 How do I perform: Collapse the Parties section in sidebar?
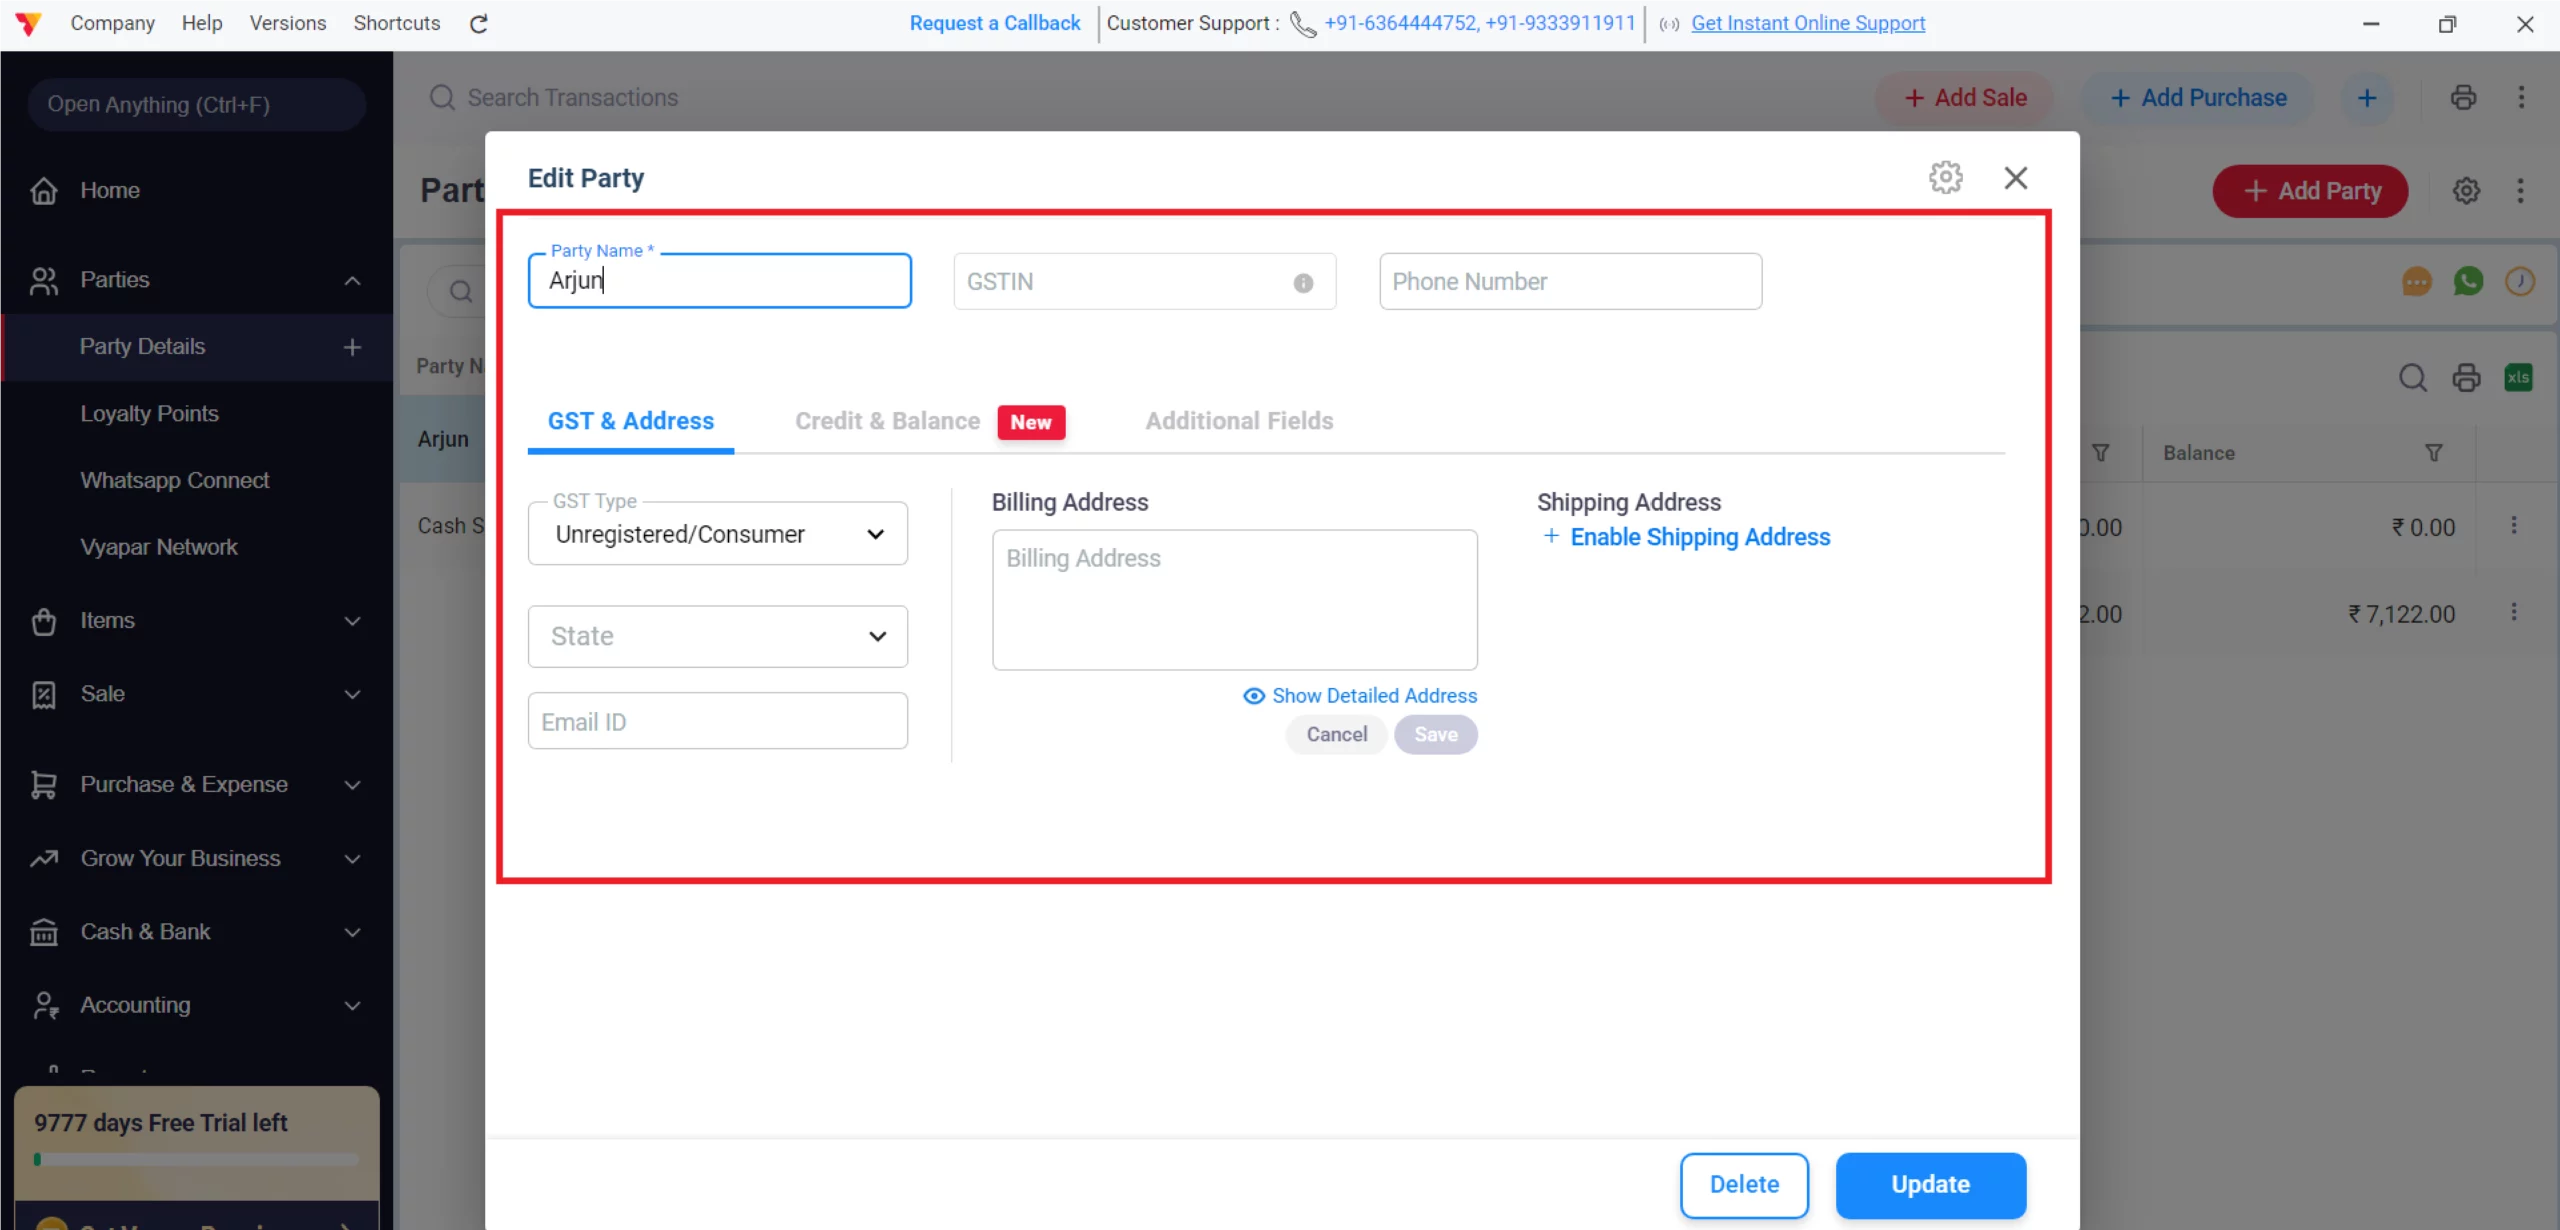351,280
